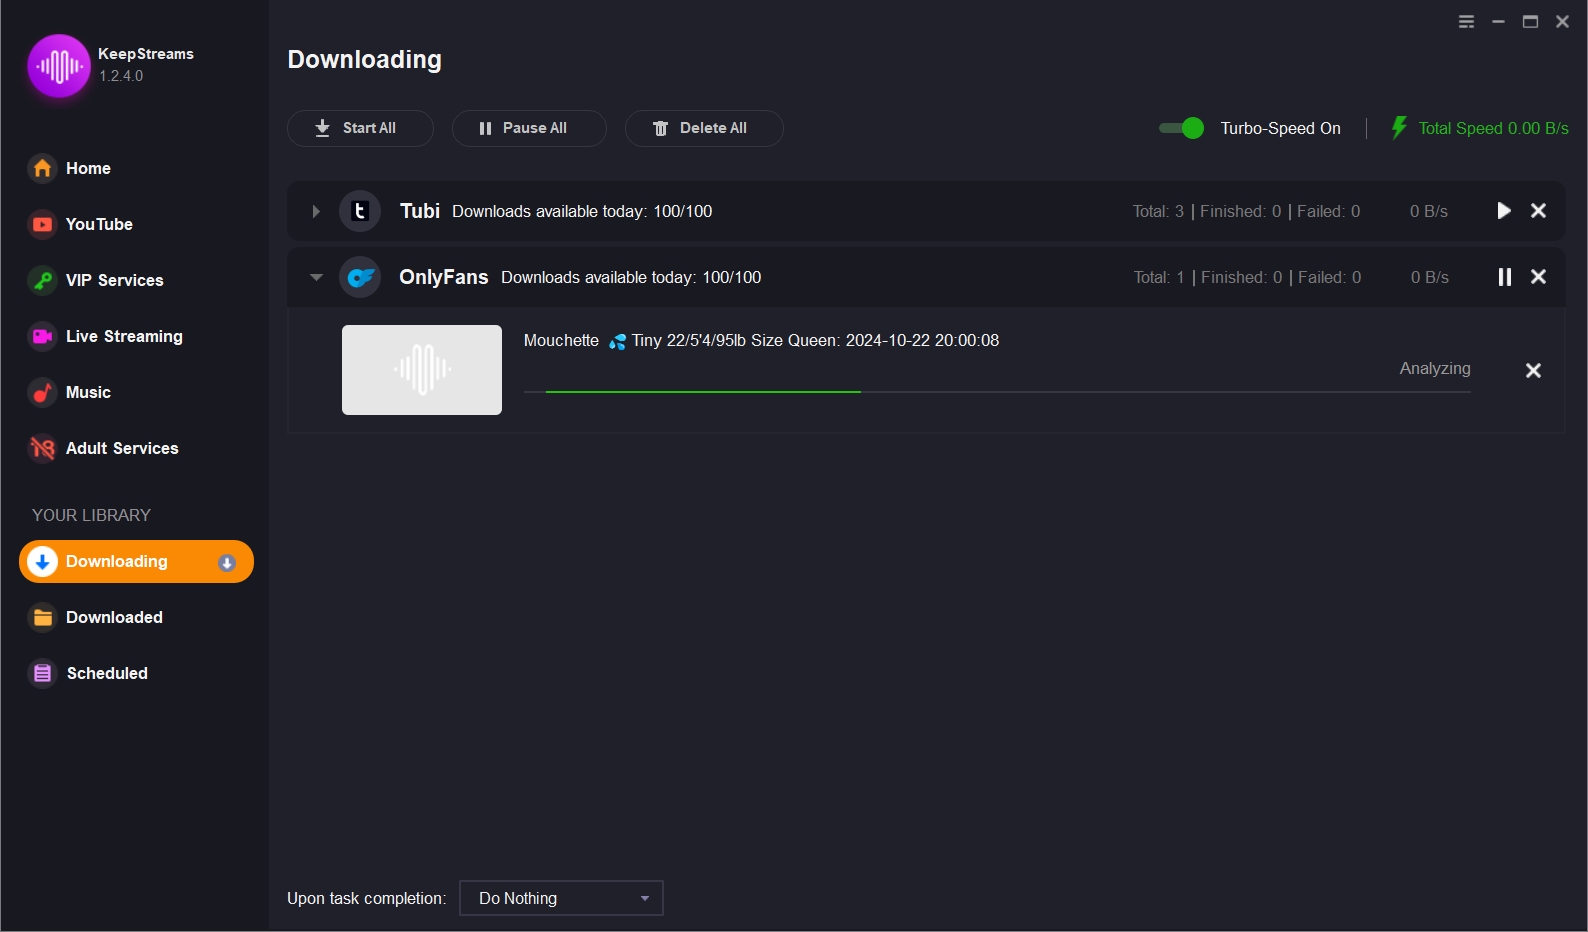The image size is (1588, 932).
Task: Select Adult Services in the sidebar
Action: (x=122, y=448)
